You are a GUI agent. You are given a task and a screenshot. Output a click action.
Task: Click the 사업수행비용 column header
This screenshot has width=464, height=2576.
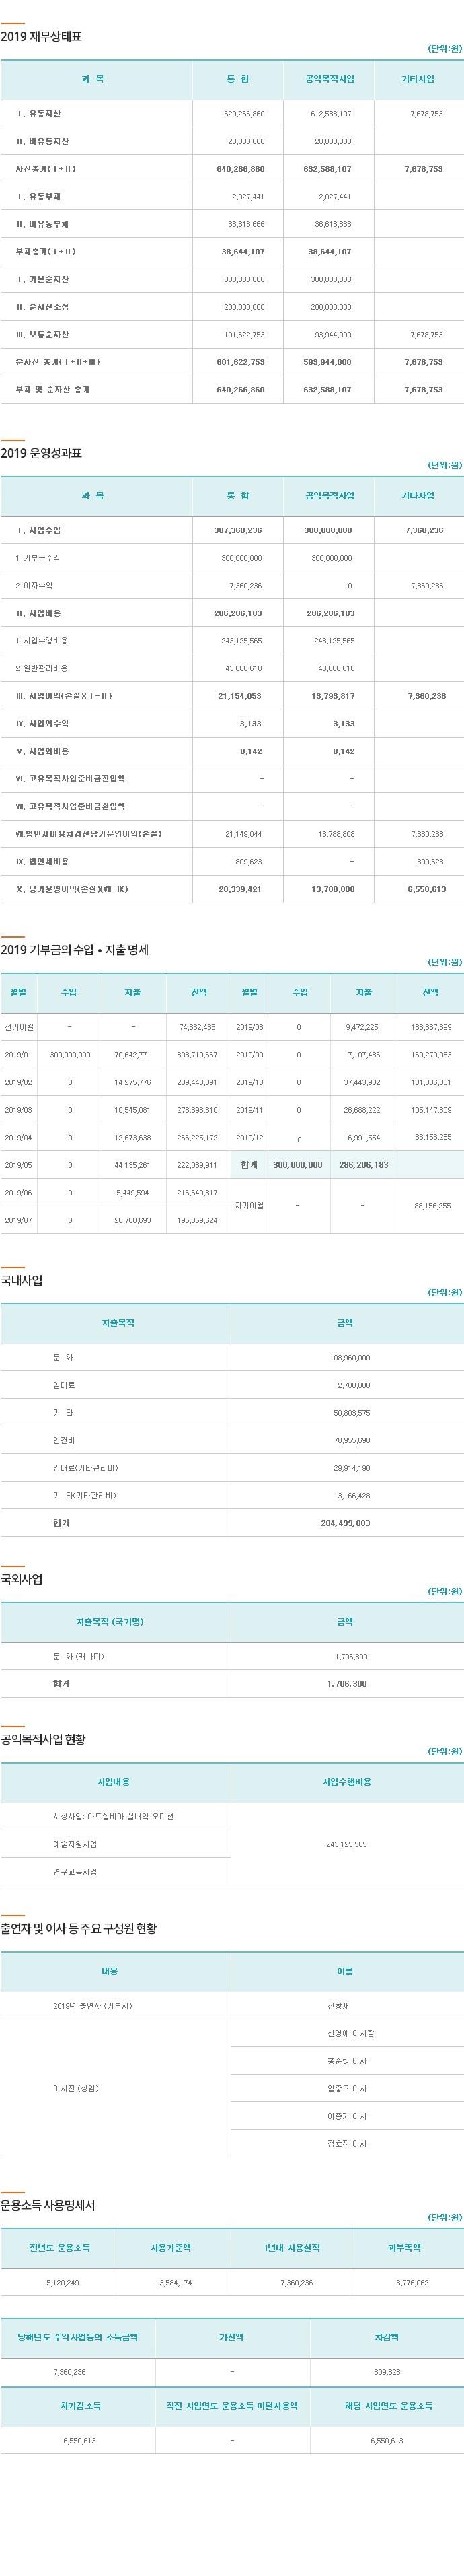tap(347, 1782)
